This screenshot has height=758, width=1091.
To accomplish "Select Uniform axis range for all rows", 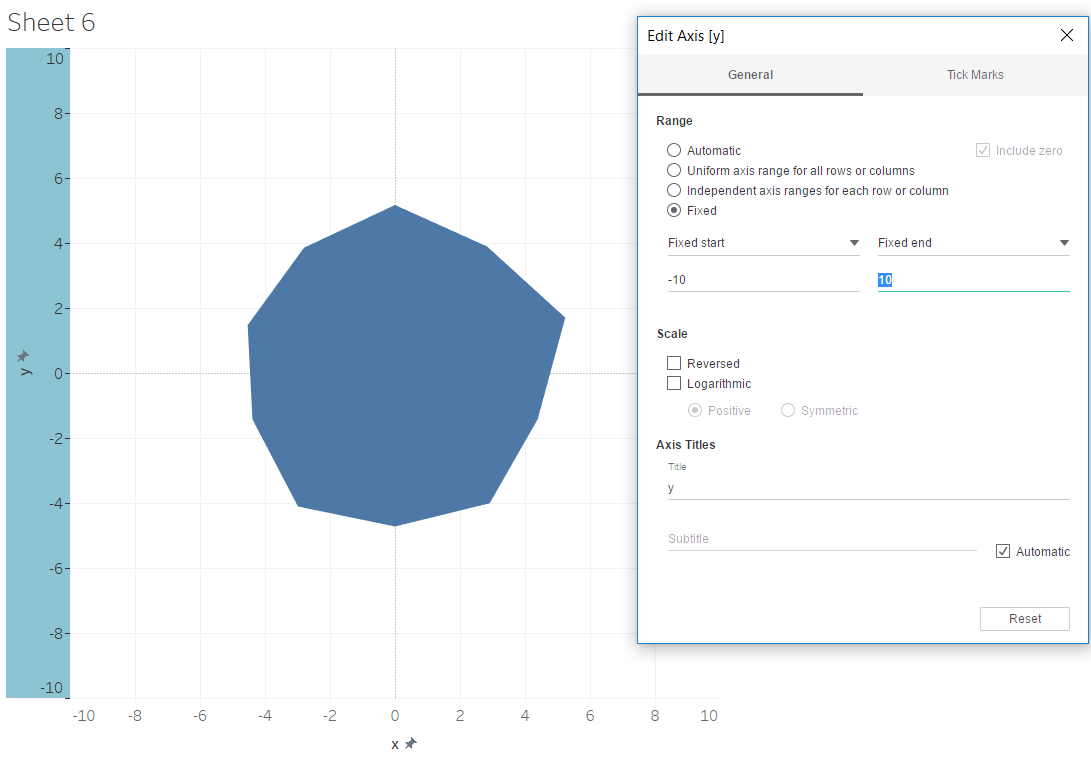I will coord(674,171).
